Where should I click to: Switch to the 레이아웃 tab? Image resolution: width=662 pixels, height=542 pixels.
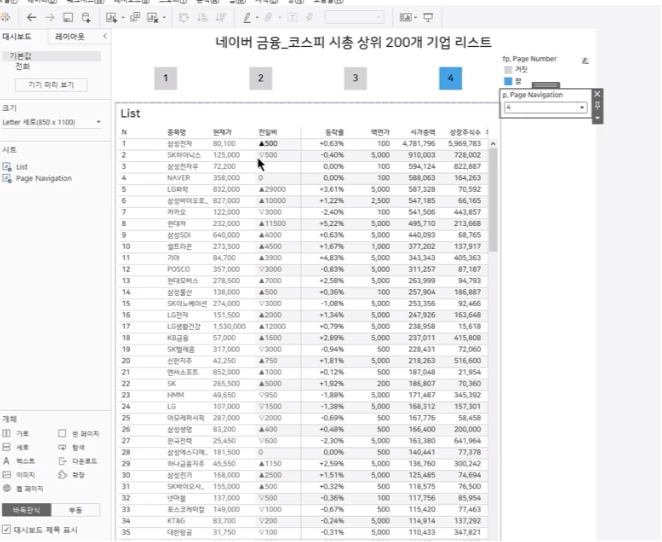coord(70,37)
